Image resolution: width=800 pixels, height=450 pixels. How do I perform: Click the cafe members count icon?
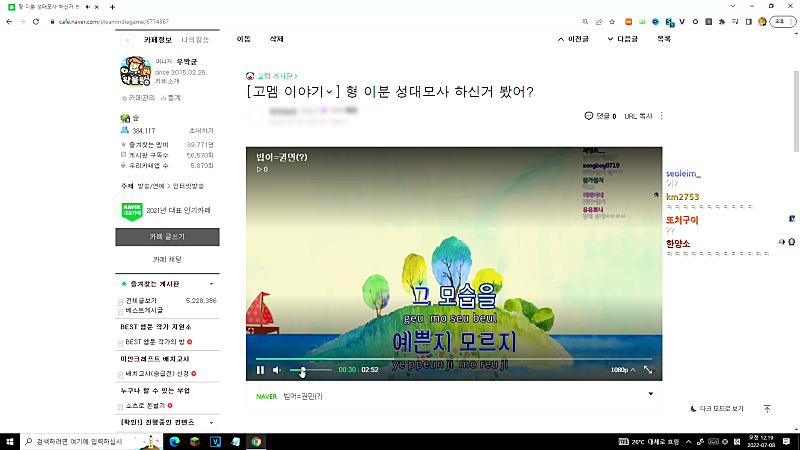124,131
